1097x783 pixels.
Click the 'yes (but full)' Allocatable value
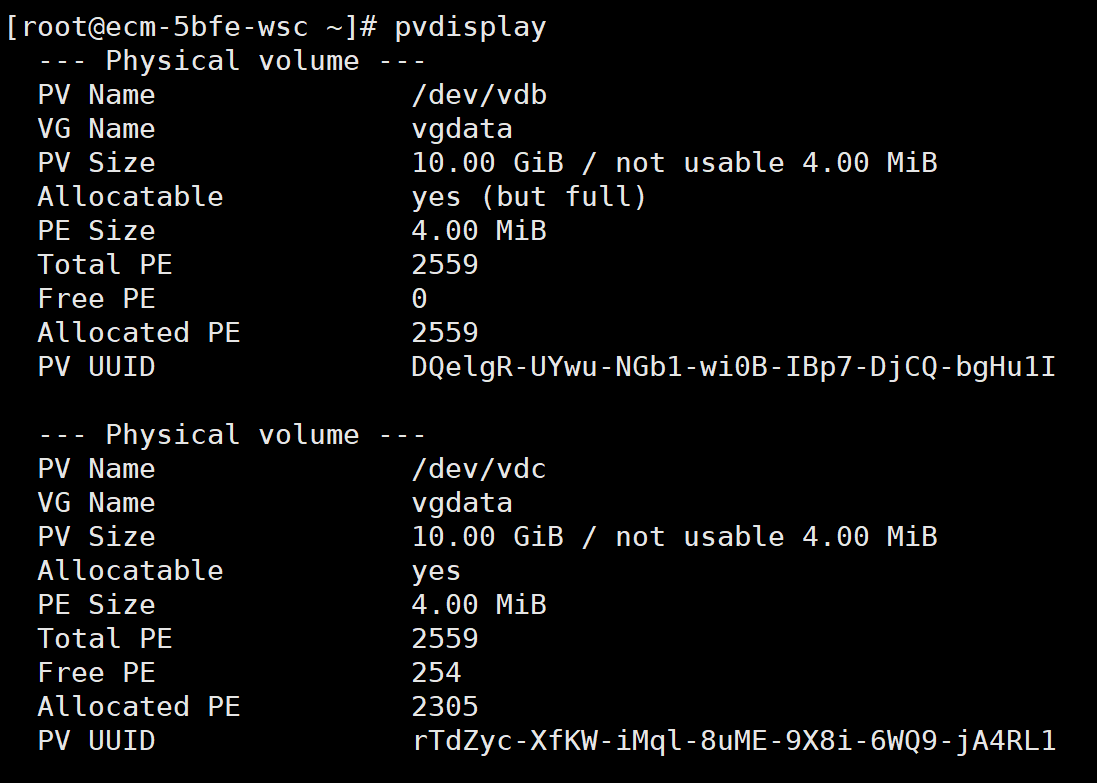point(529,197)
